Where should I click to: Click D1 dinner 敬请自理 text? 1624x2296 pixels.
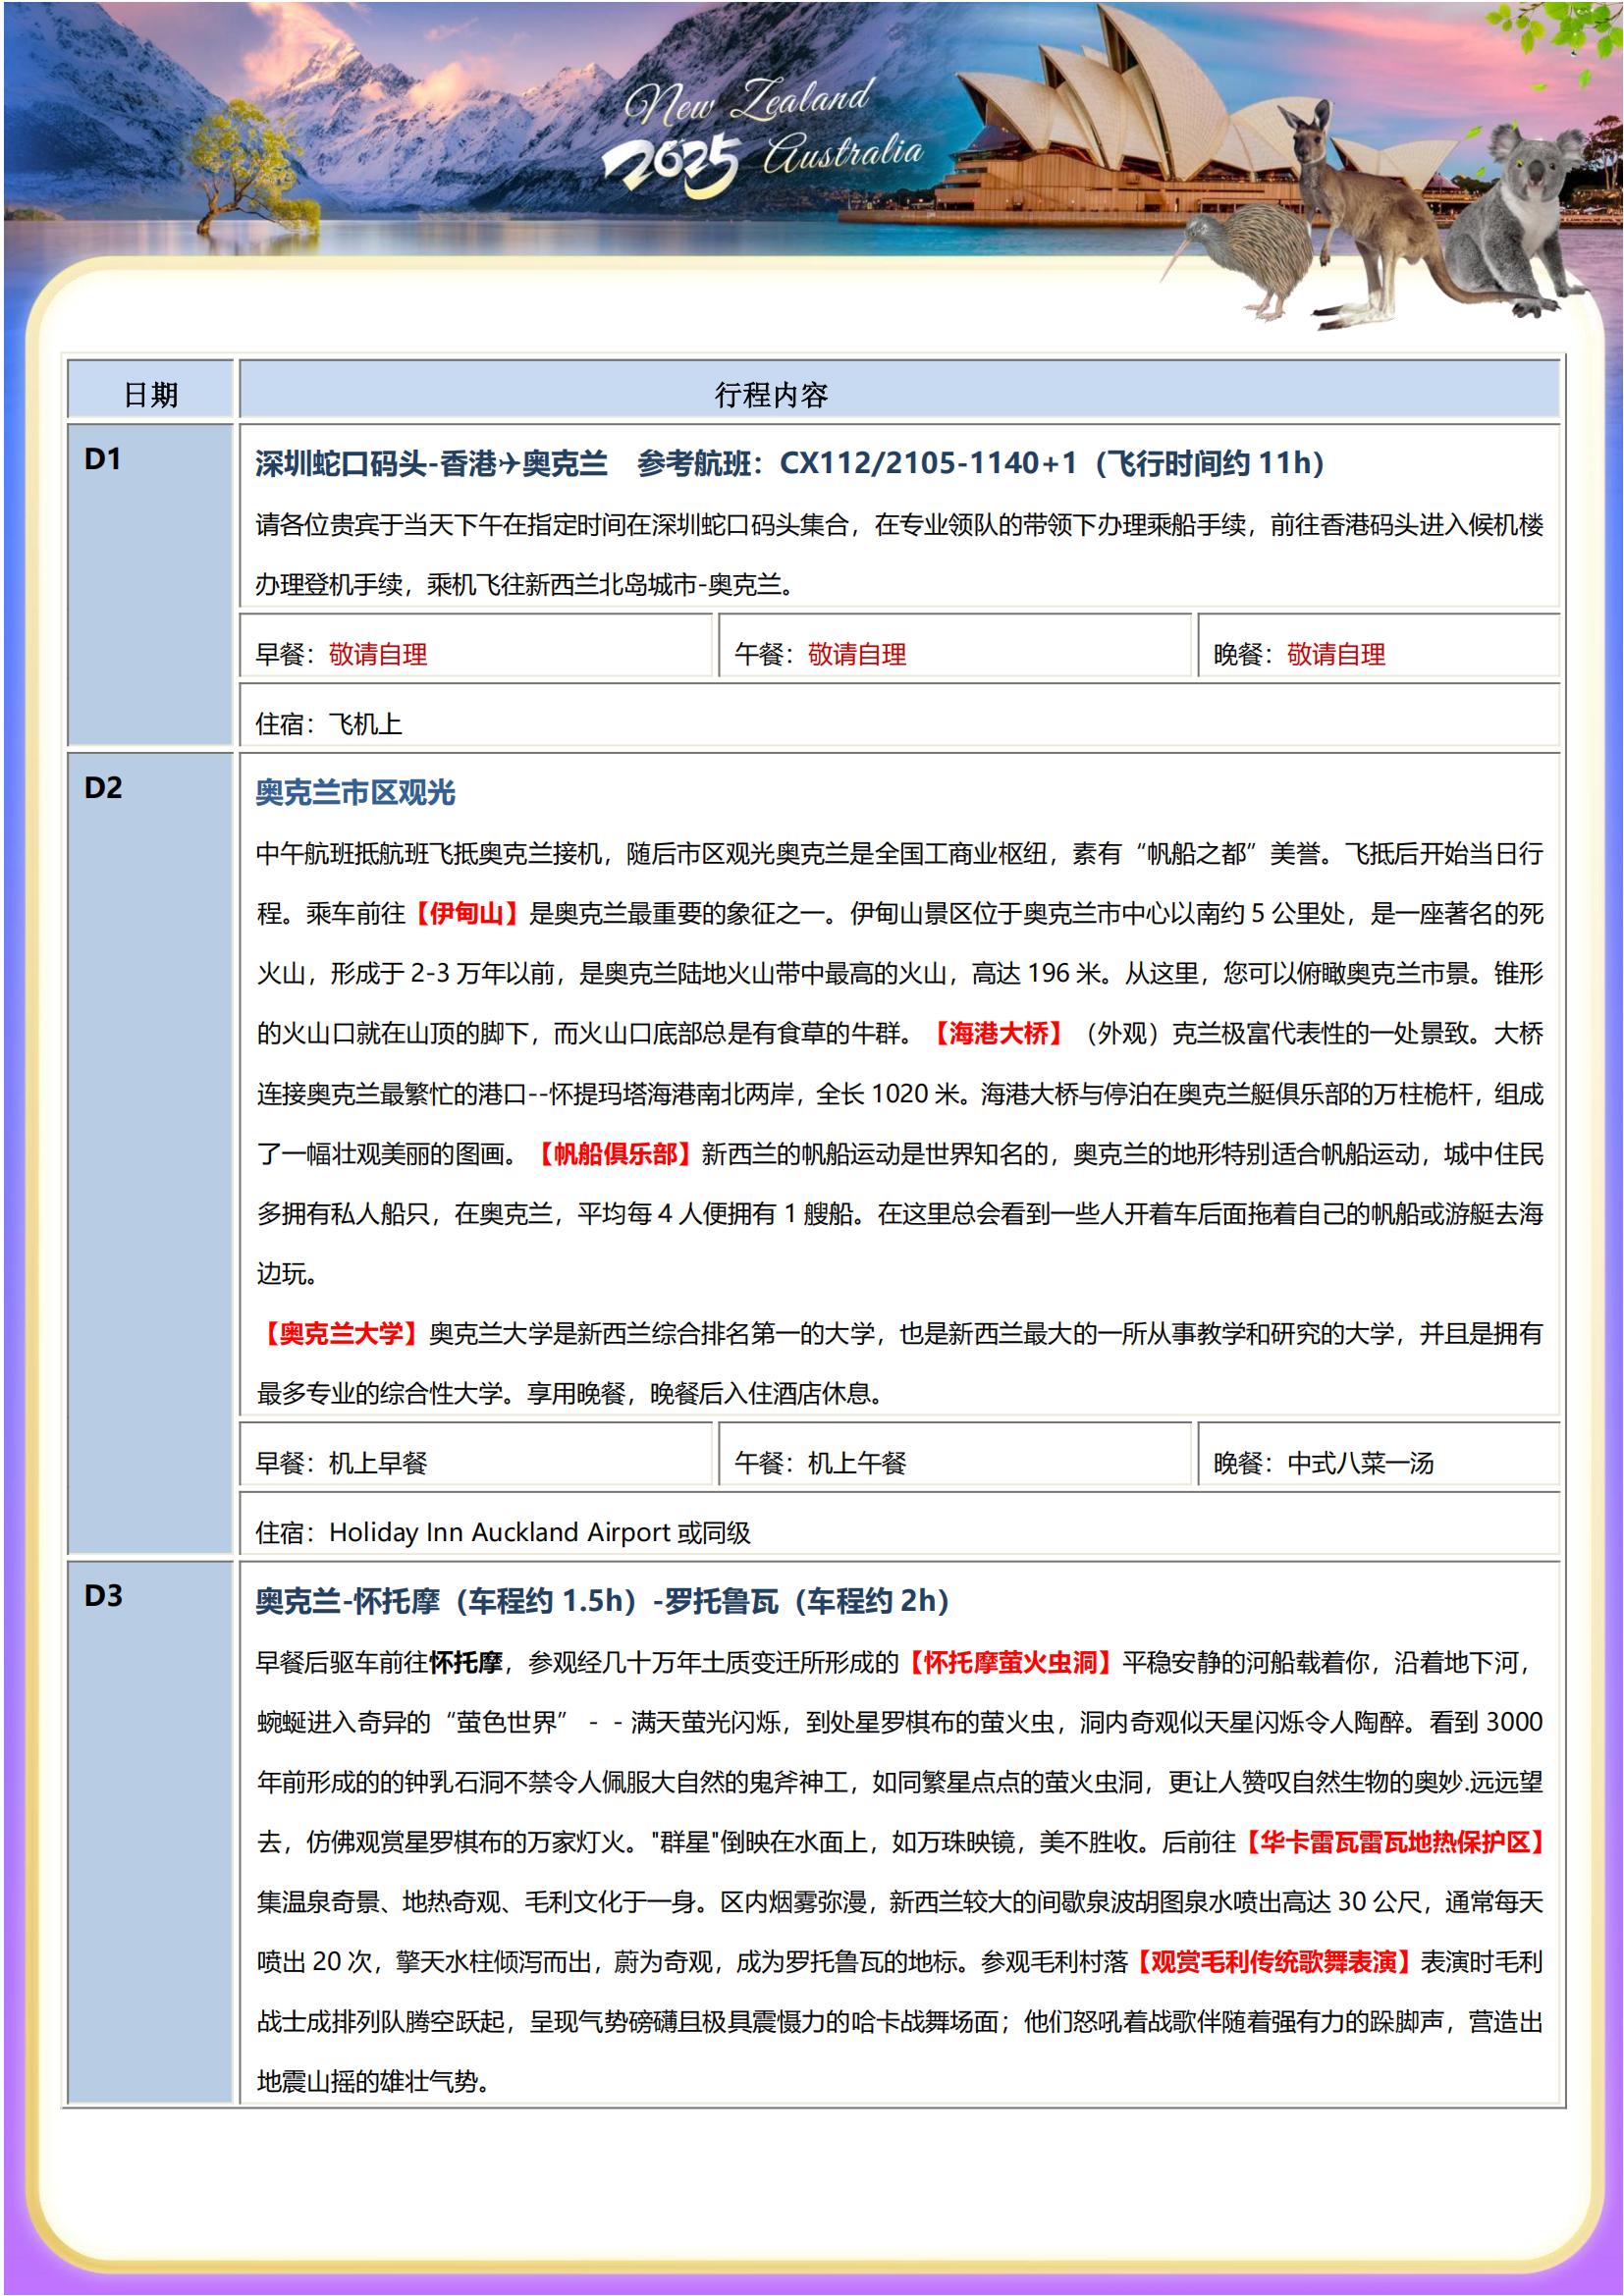click(x=1336, y=654)
